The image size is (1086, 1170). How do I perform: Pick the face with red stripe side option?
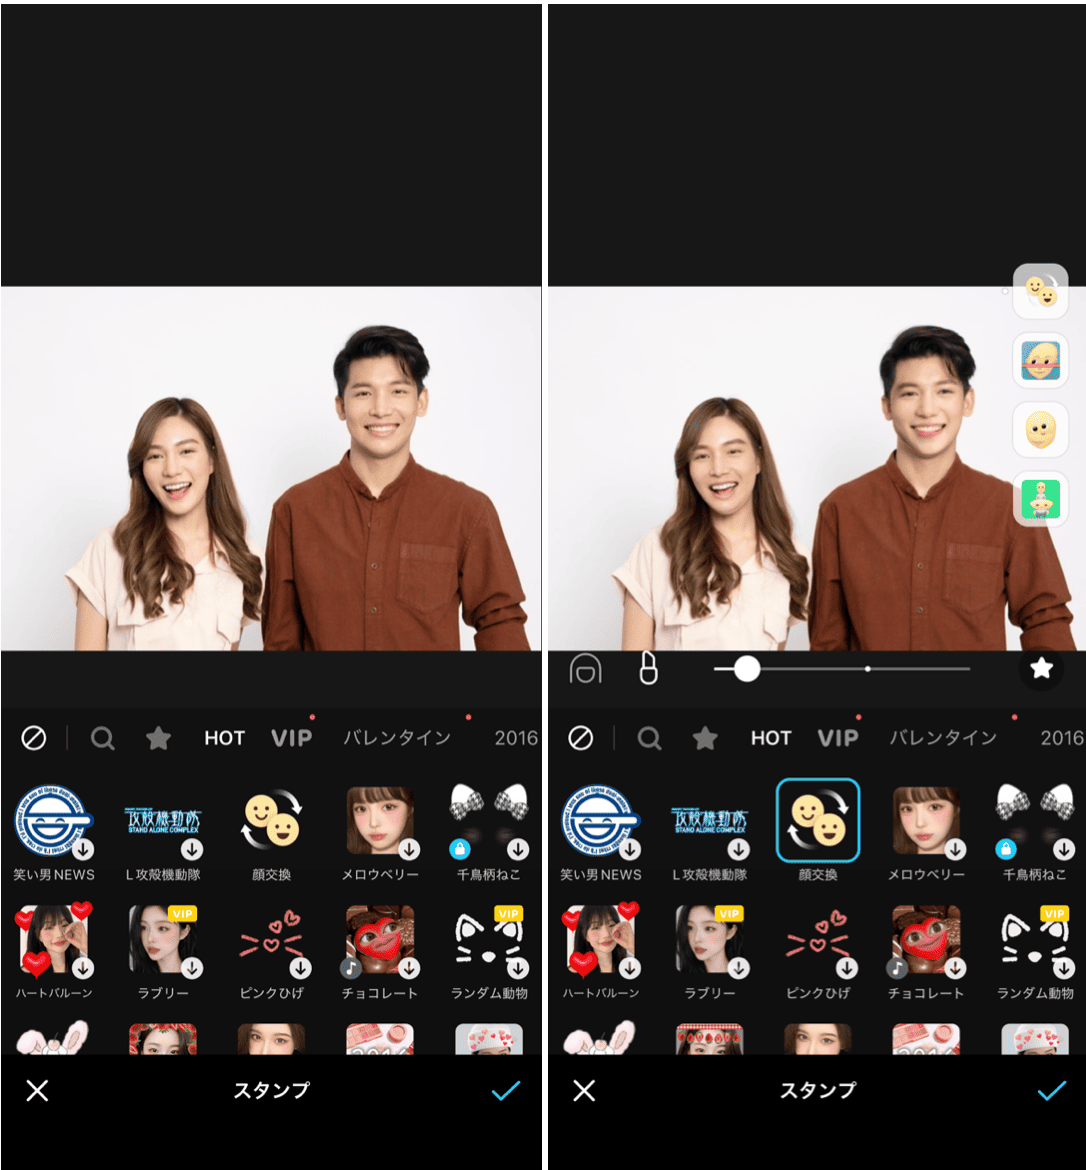pyautogui.click(x=1040, y=360)
